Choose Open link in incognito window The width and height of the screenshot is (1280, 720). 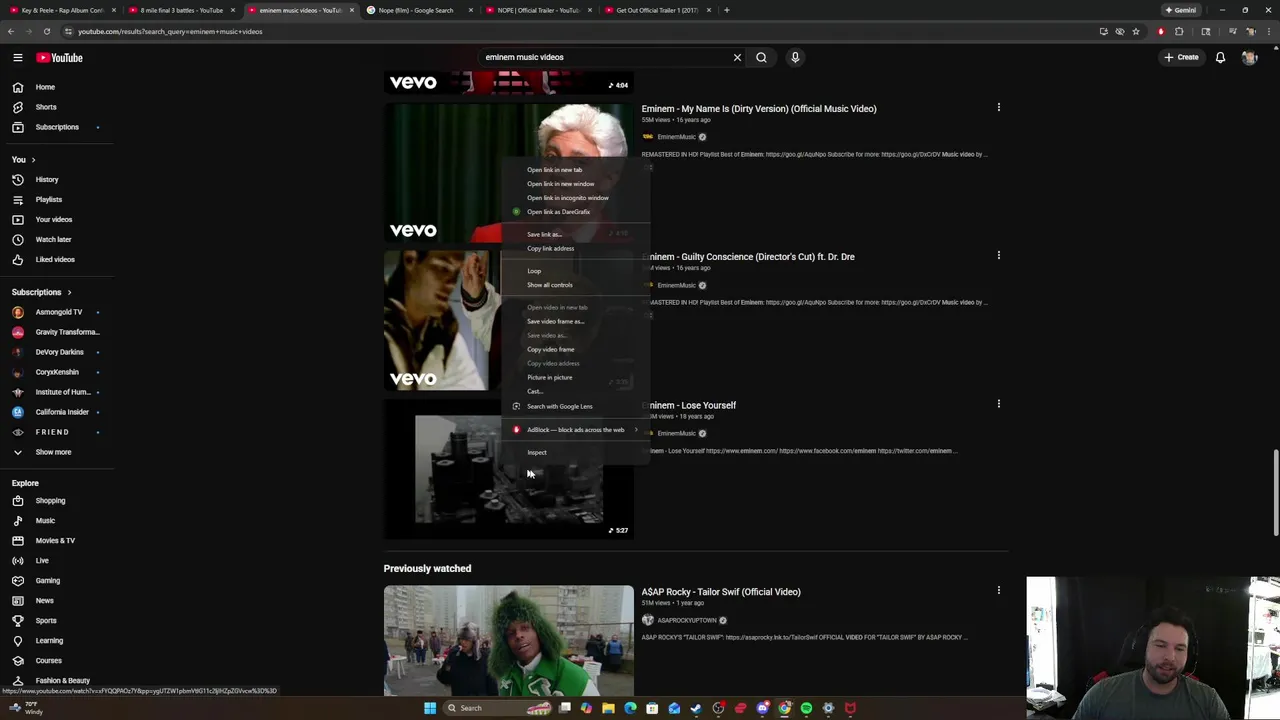[x=576, y=198]
